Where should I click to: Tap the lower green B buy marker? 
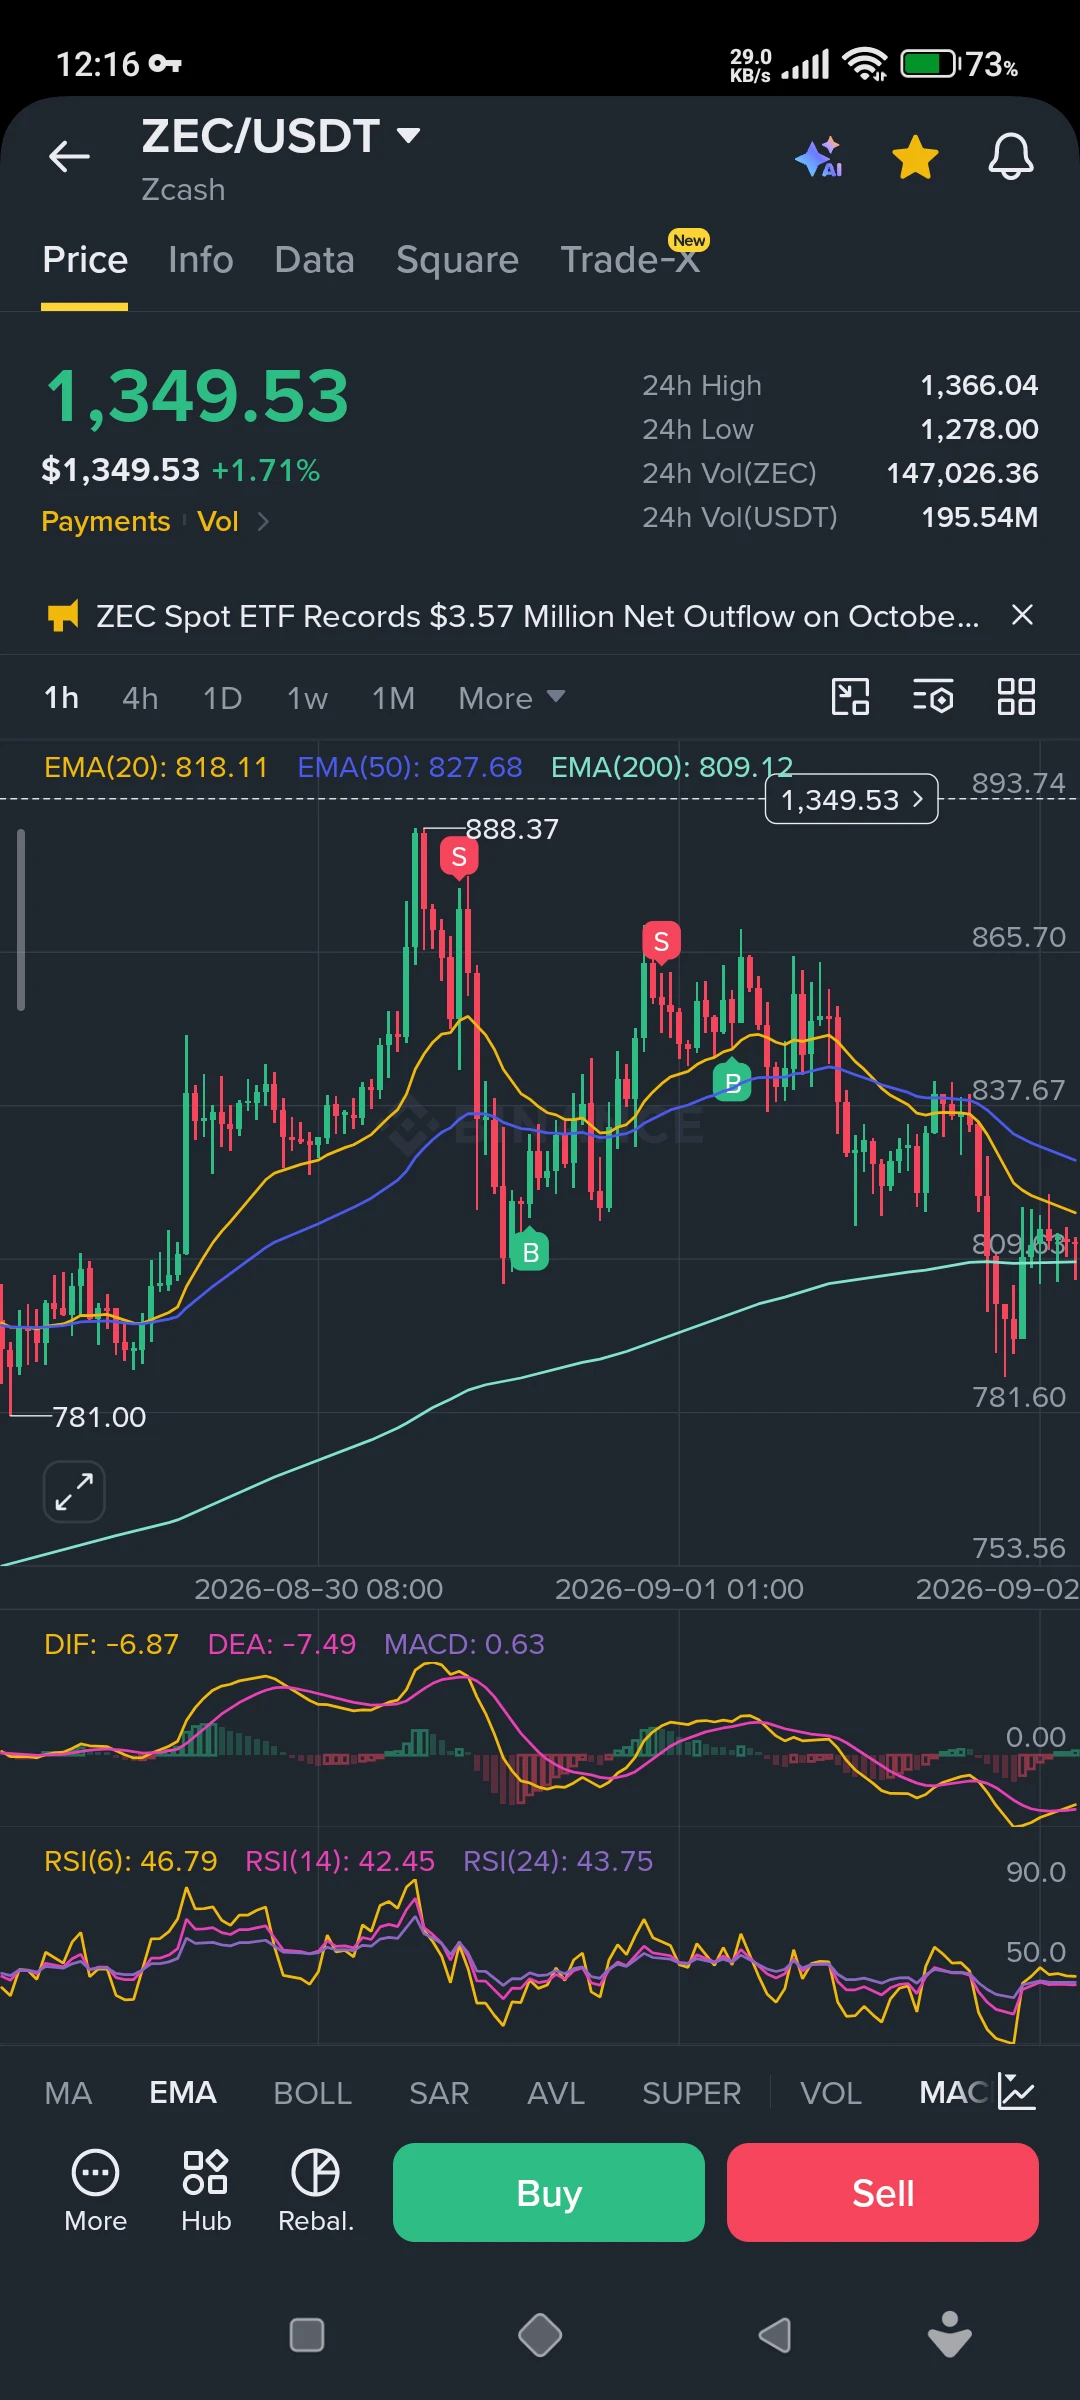[x=530, y=1250]
